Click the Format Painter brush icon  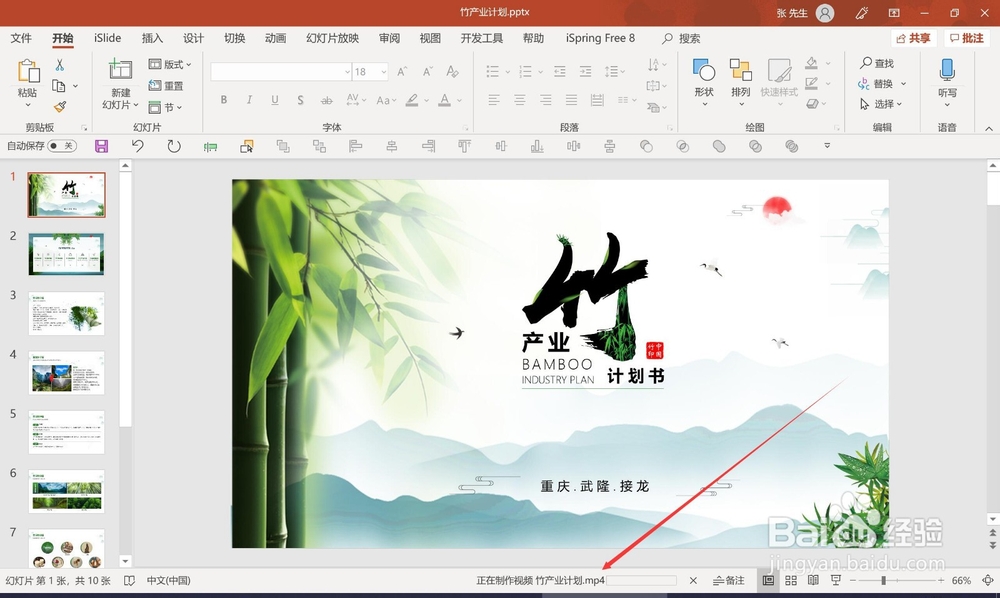[x=60, y=106]
